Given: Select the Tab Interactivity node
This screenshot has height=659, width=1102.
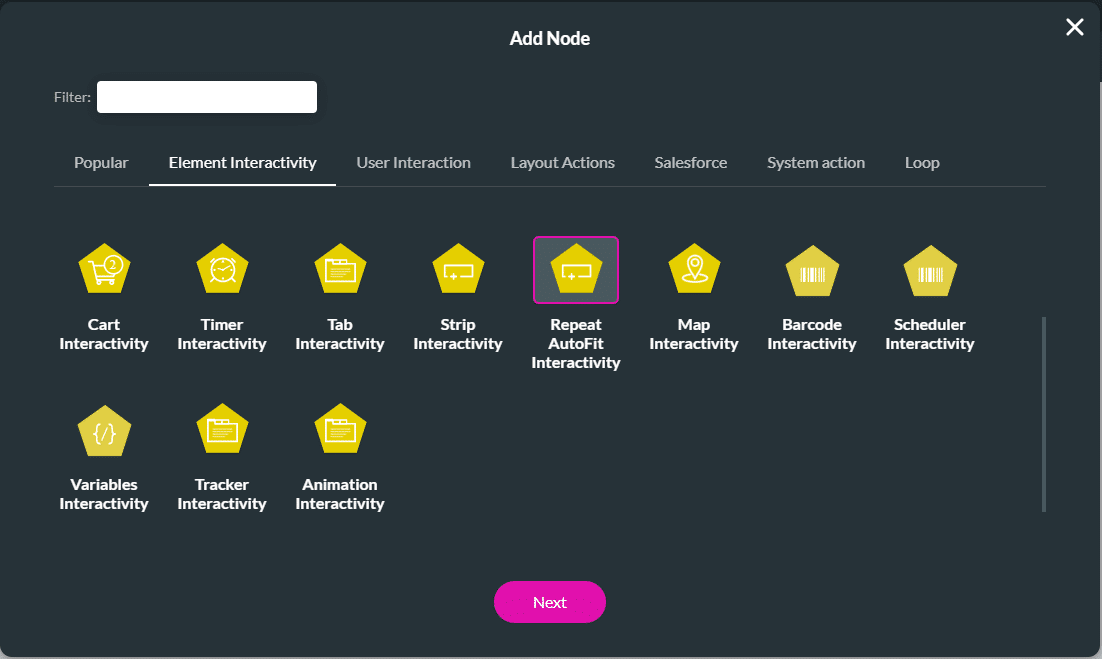Looking at the screenshot, I should 340,268.
